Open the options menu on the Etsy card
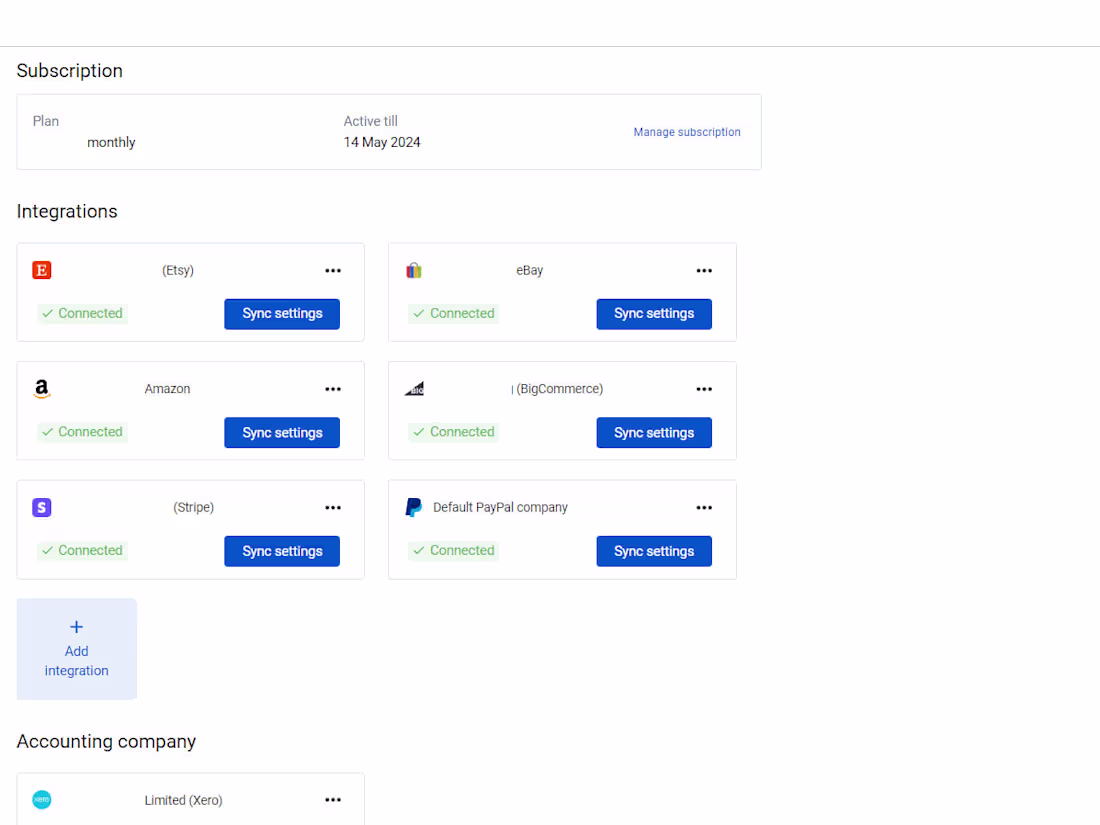The image size is (1100, 825). click(x=333, y=270)
